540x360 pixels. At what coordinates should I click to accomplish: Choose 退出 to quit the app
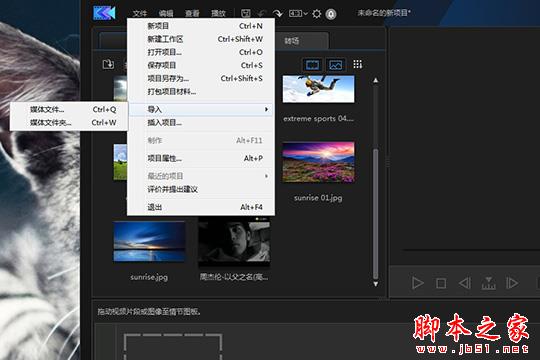201,207
